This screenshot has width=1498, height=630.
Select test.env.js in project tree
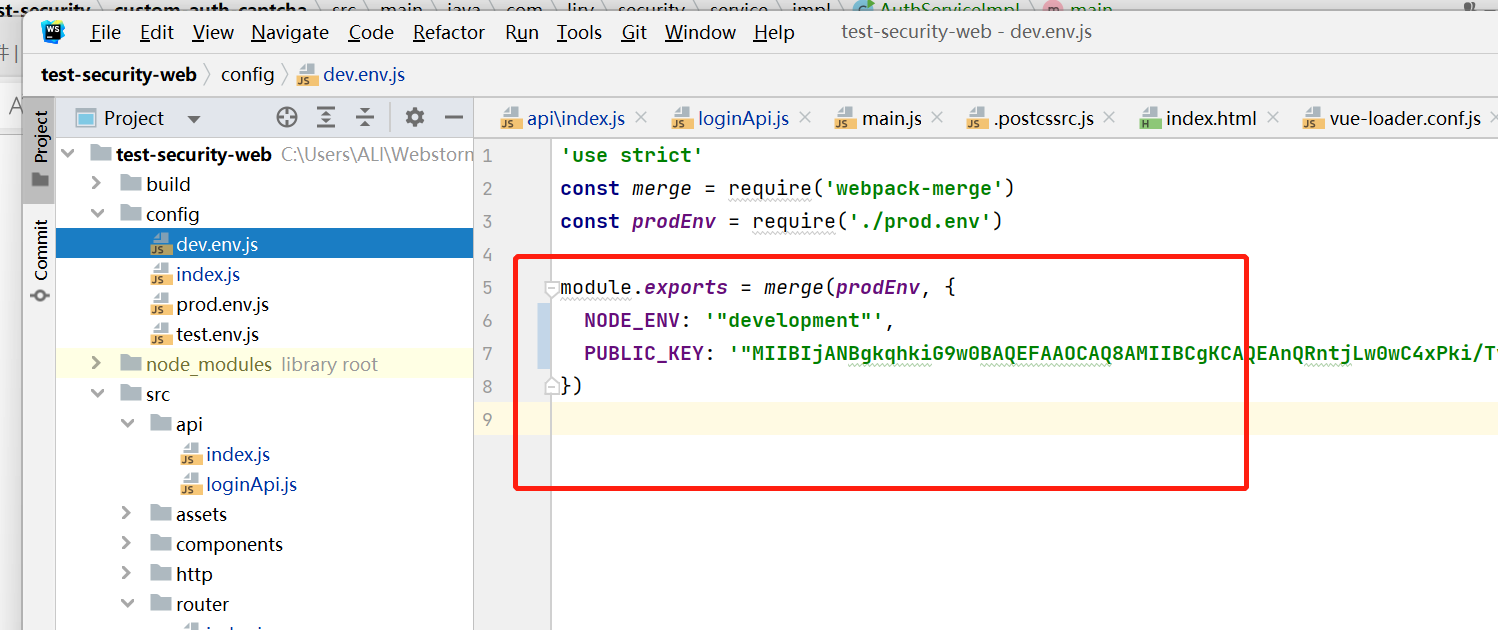(x=264, y=334)
